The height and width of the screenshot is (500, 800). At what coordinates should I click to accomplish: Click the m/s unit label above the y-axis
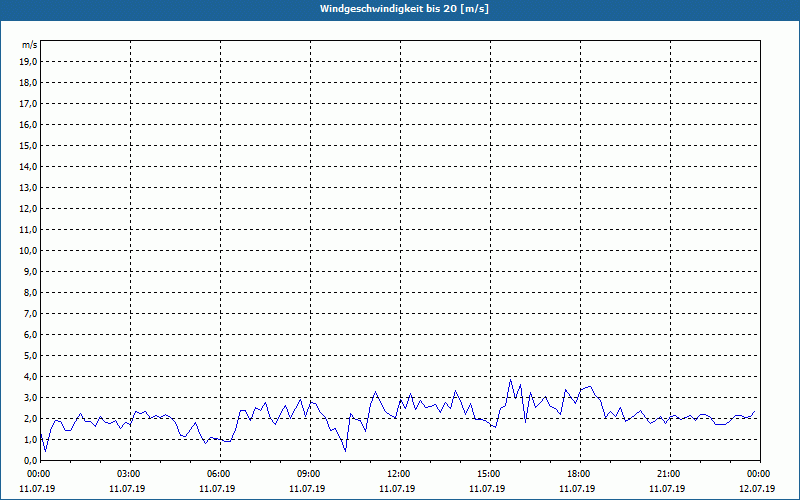tap(30, 45)
